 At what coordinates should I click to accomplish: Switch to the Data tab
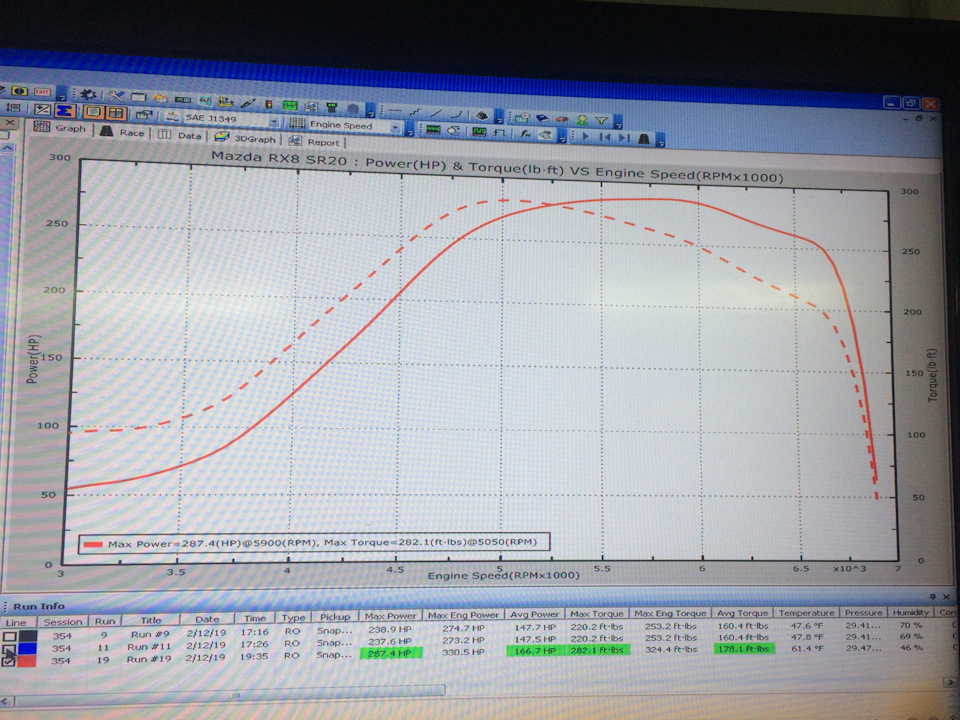click(179, 135)
